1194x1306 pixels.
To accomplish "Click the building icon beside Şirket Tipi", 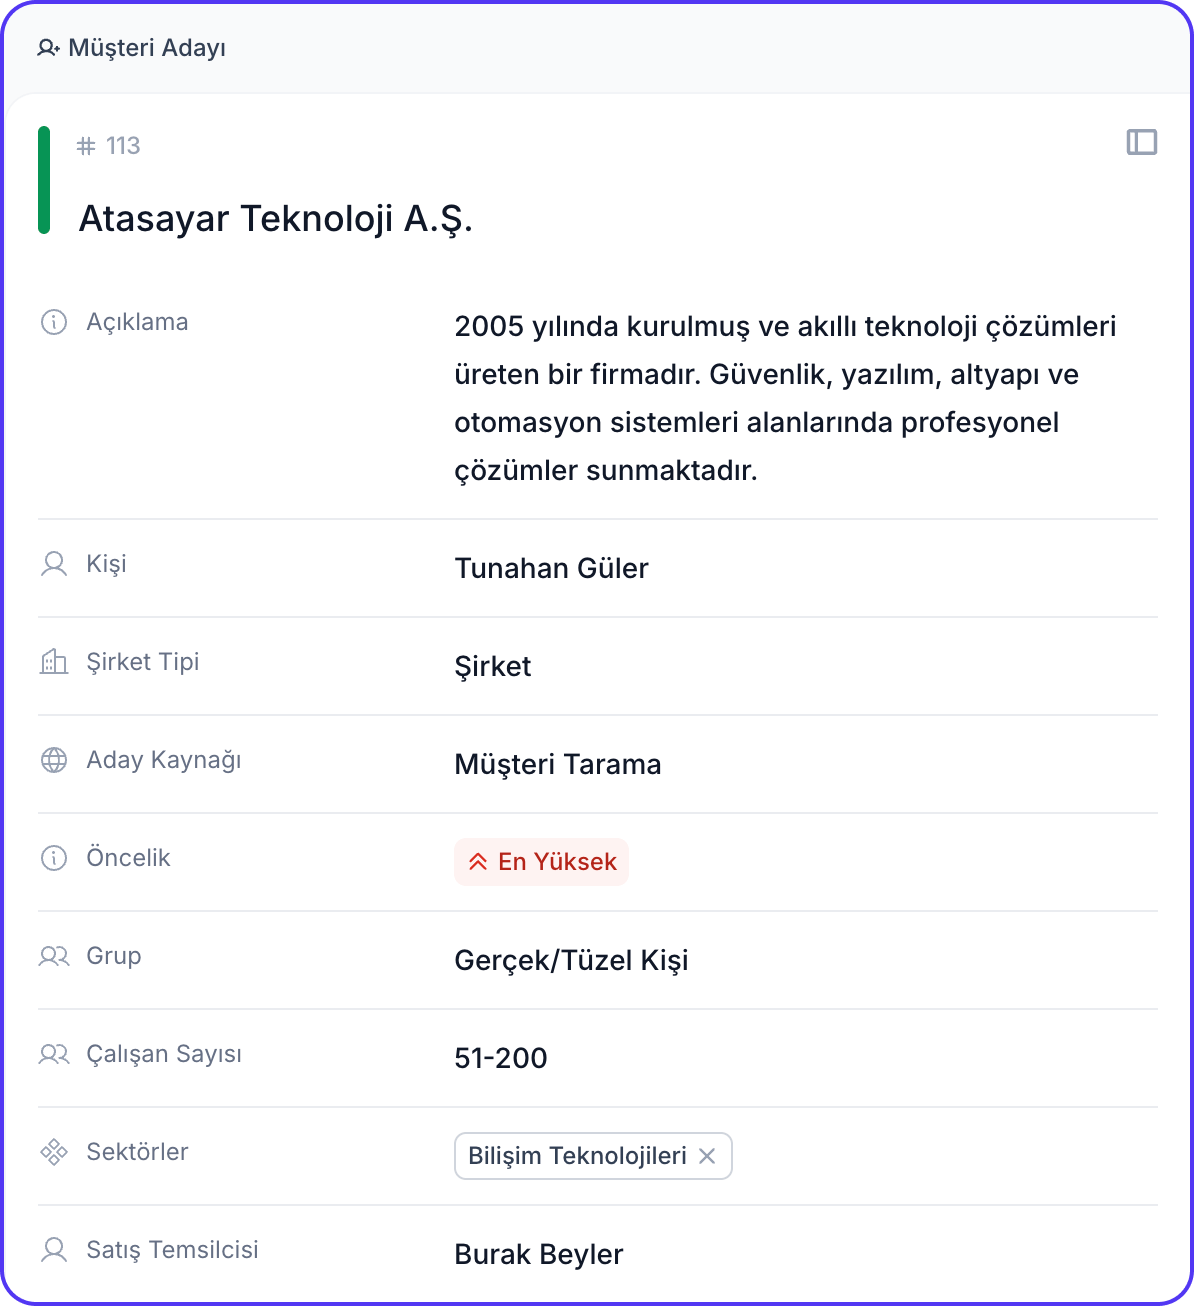I will coord(54,662).
